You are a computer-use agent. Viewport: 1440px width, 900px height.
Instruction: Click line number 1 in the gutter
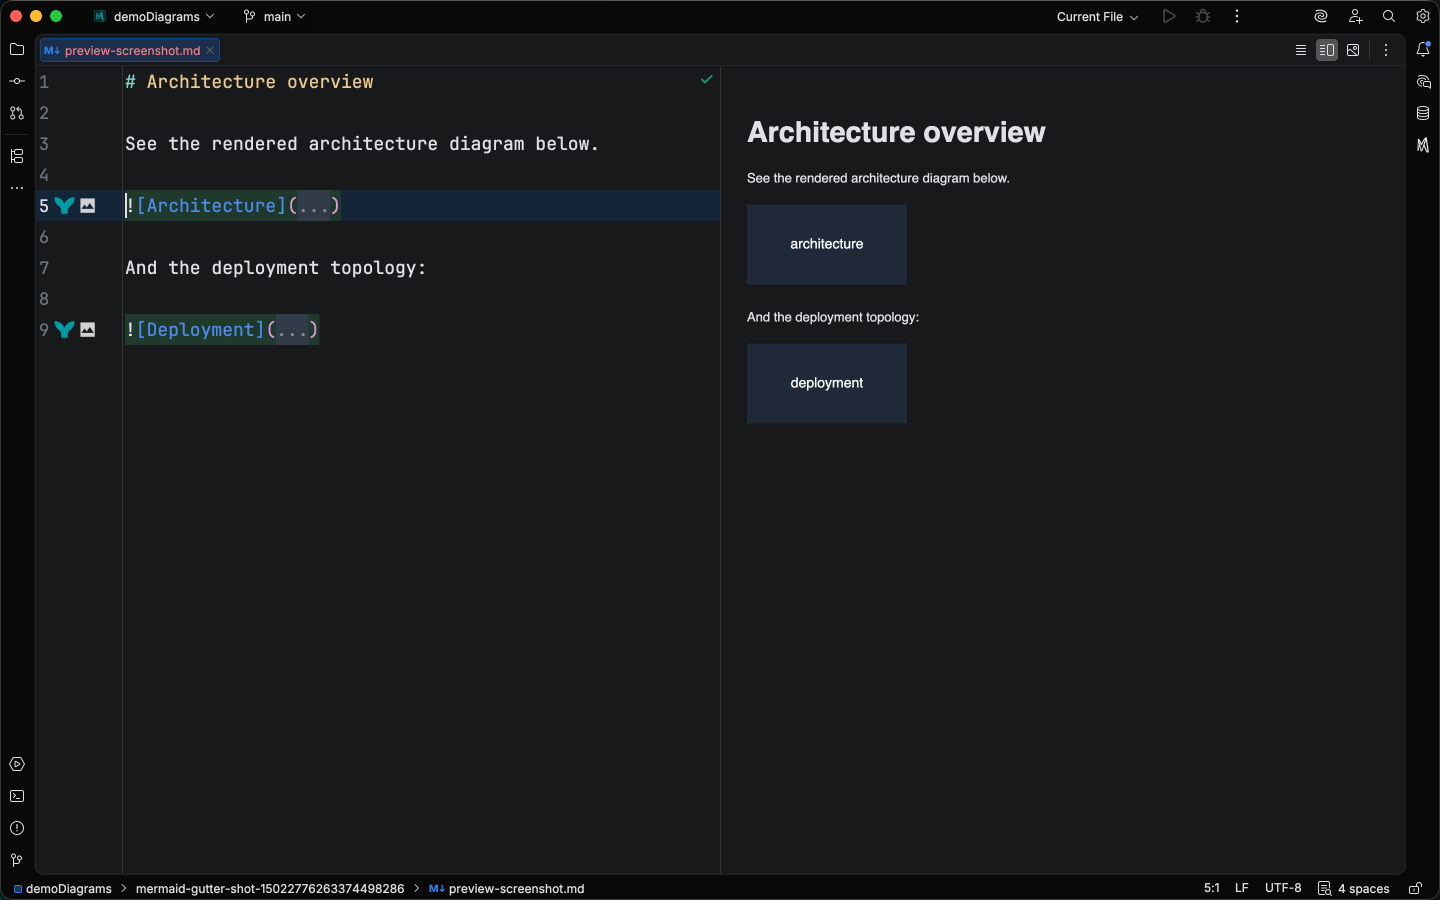point(44,82)
